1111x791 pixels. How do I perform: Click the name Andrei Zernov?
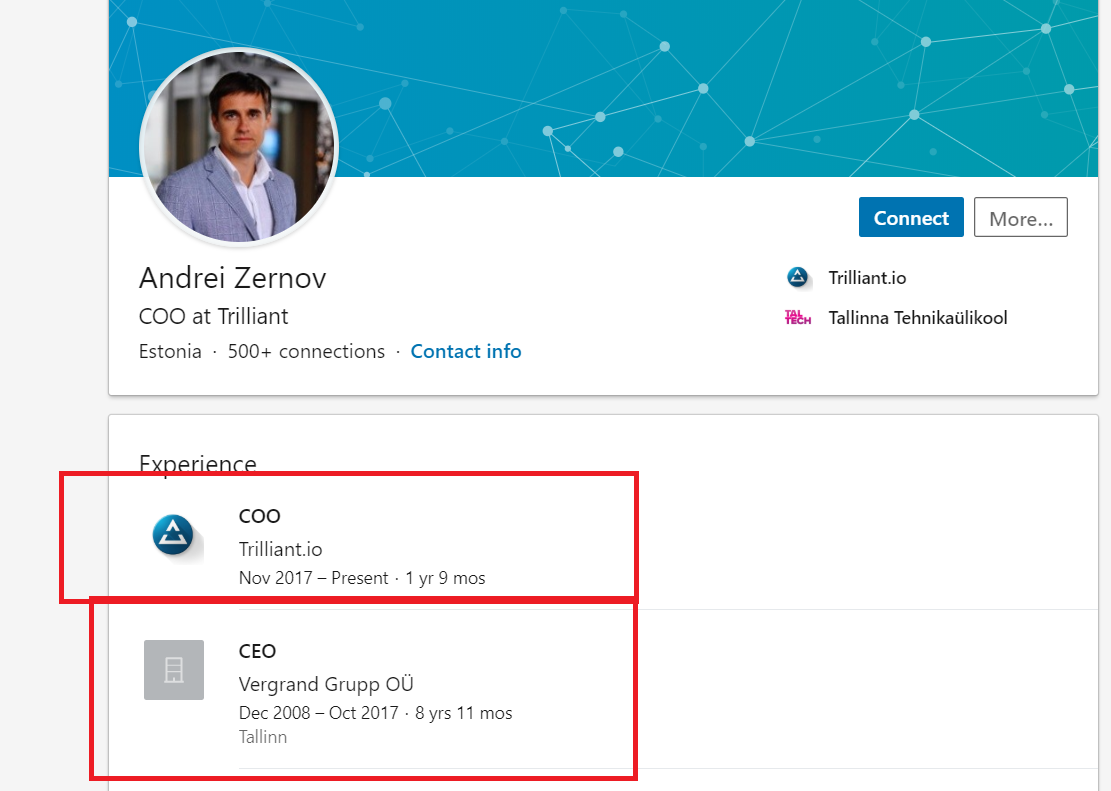click(232, 278)
